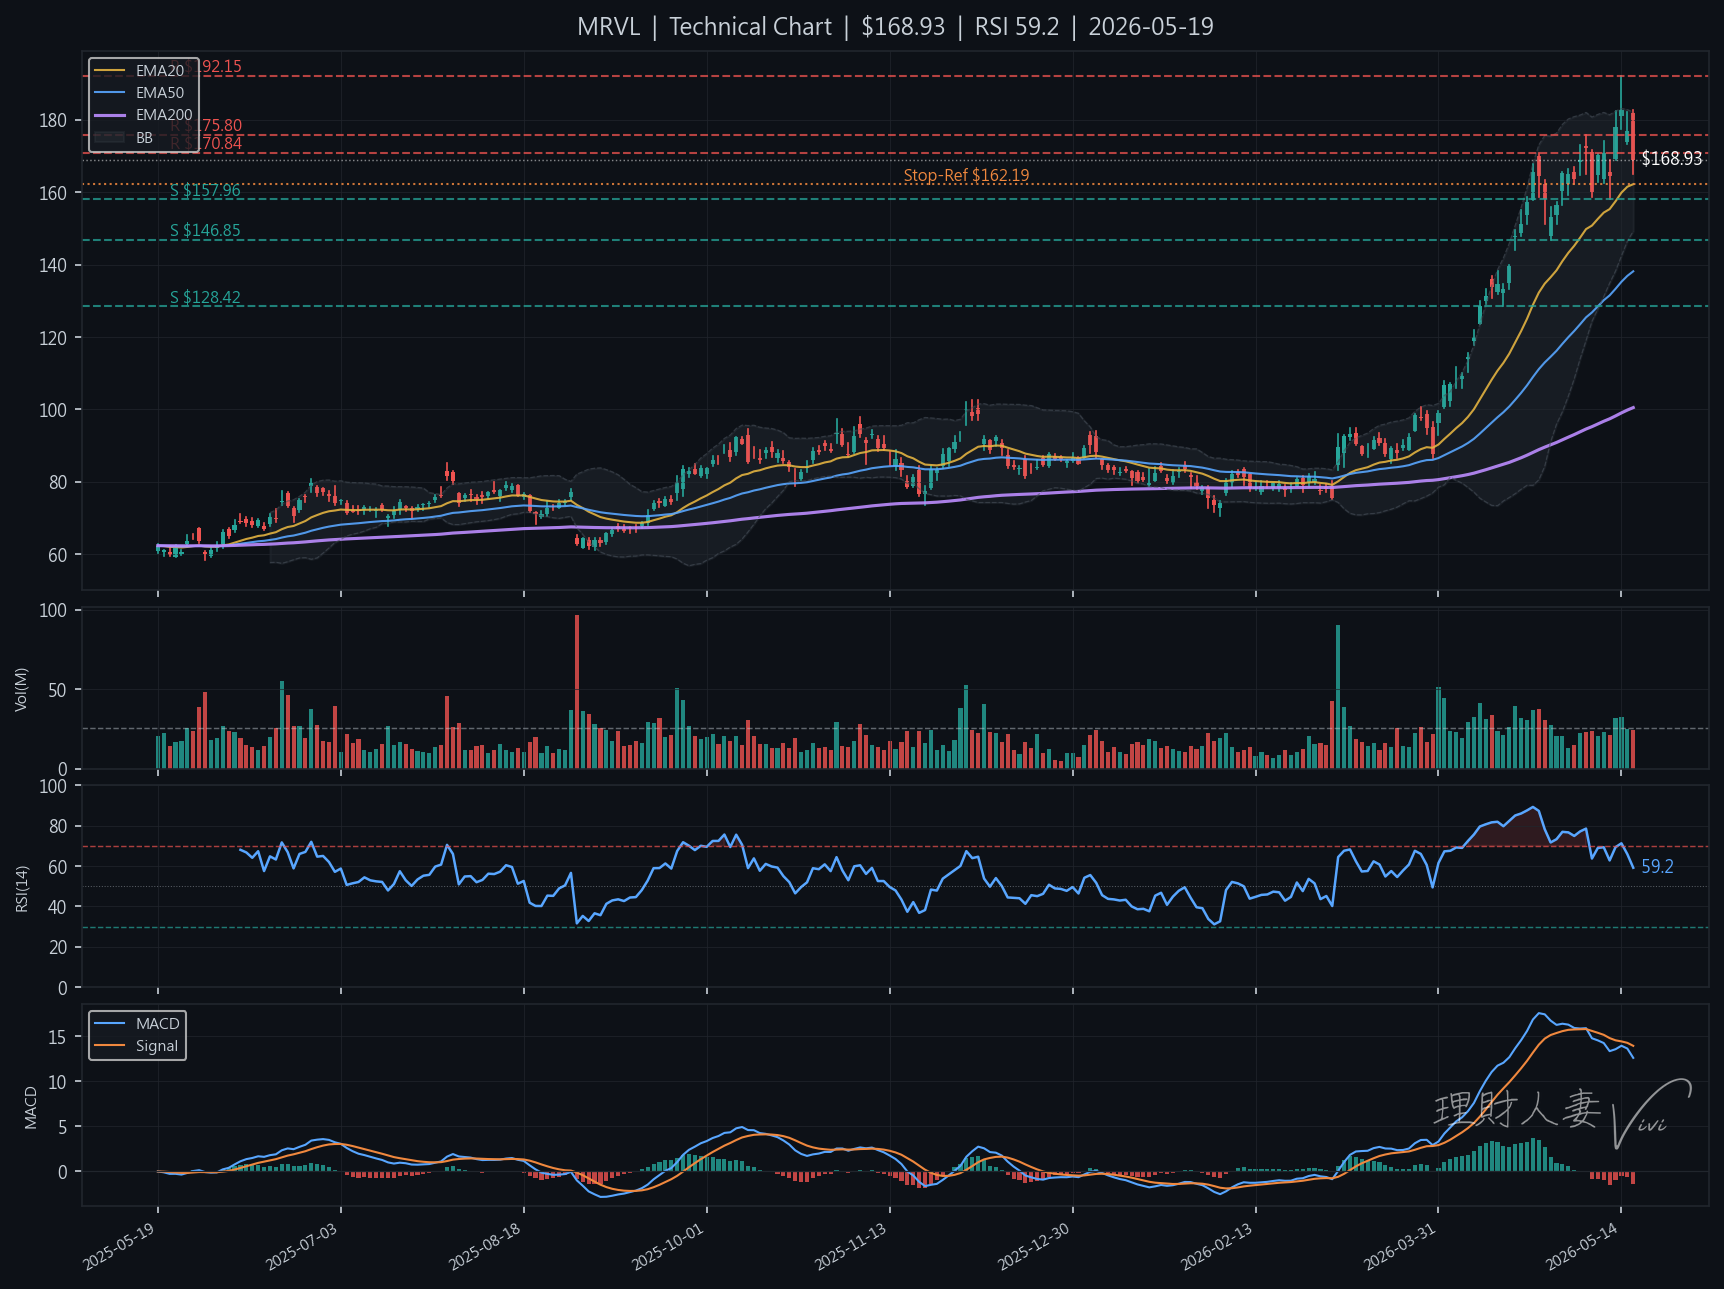Click the 50 tick on the volume axis
The width and height of the screenshot is (1724, 1289).
58,691
